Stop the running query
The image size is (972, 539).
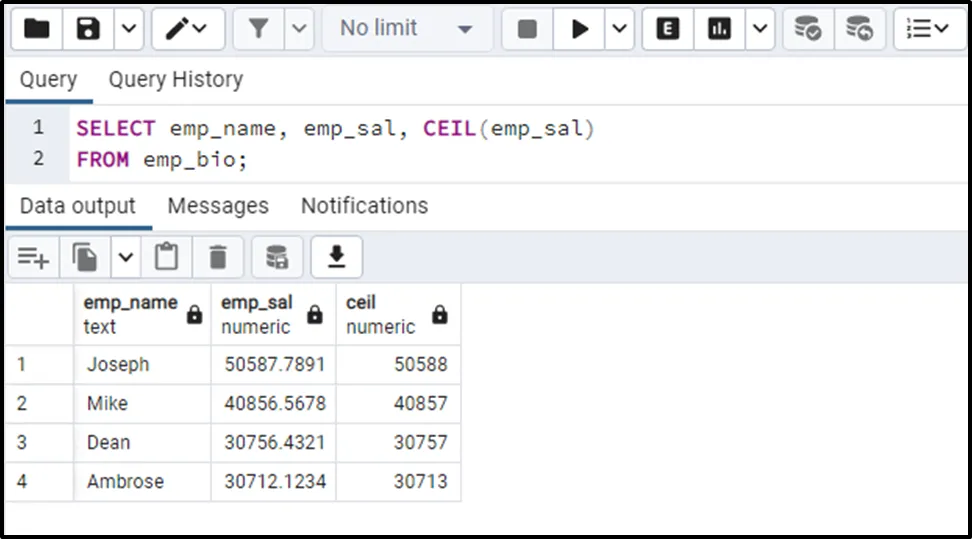(527, 29)
